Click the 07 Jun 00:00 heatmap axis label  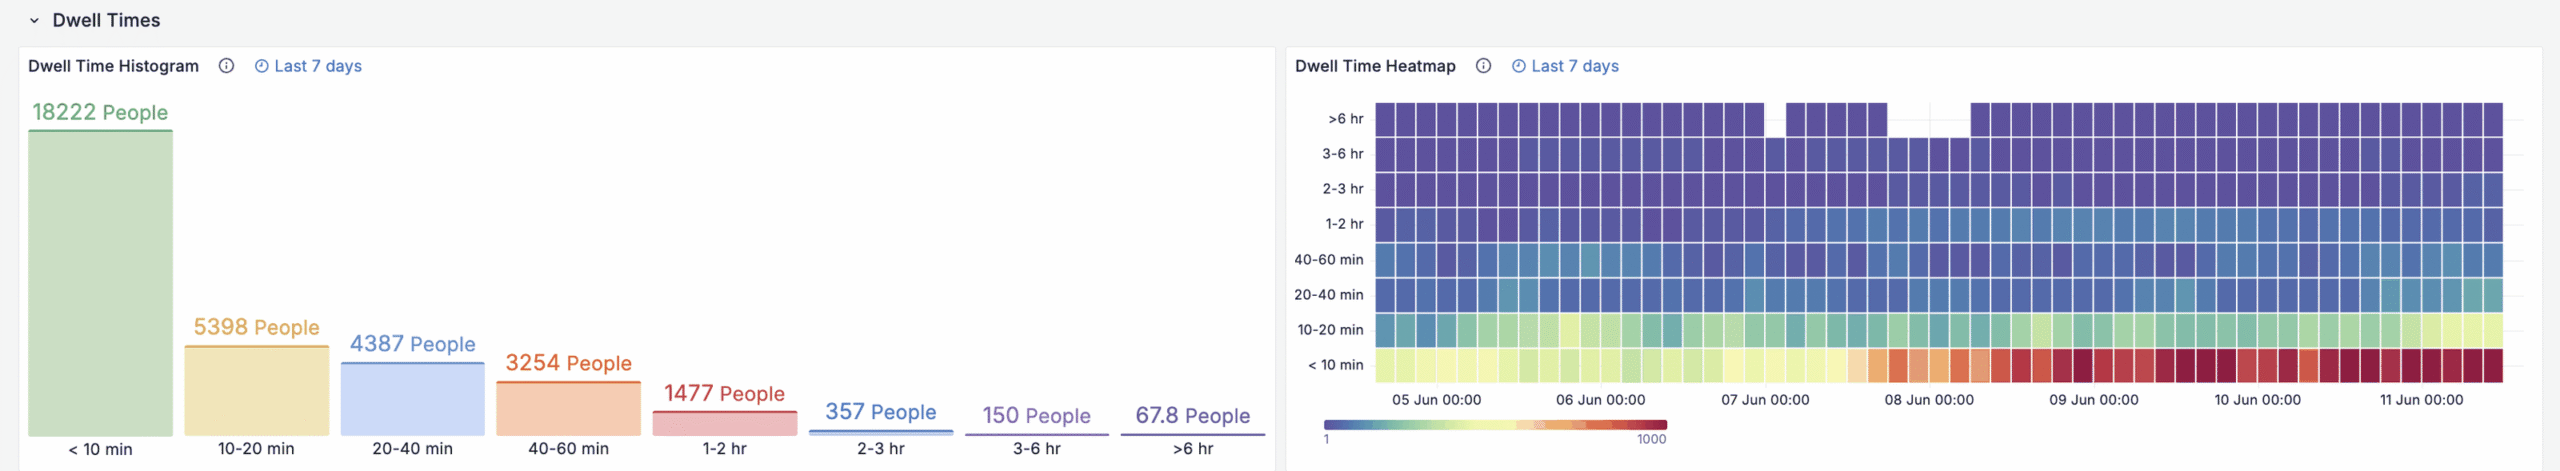pyautogui.click(x=1765, y=400)
